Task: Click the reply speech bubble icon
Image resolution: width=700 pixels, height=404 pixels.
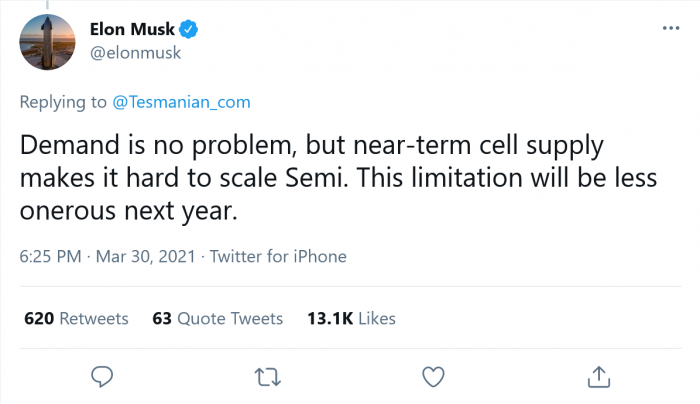Action: [x=100, y=376]
